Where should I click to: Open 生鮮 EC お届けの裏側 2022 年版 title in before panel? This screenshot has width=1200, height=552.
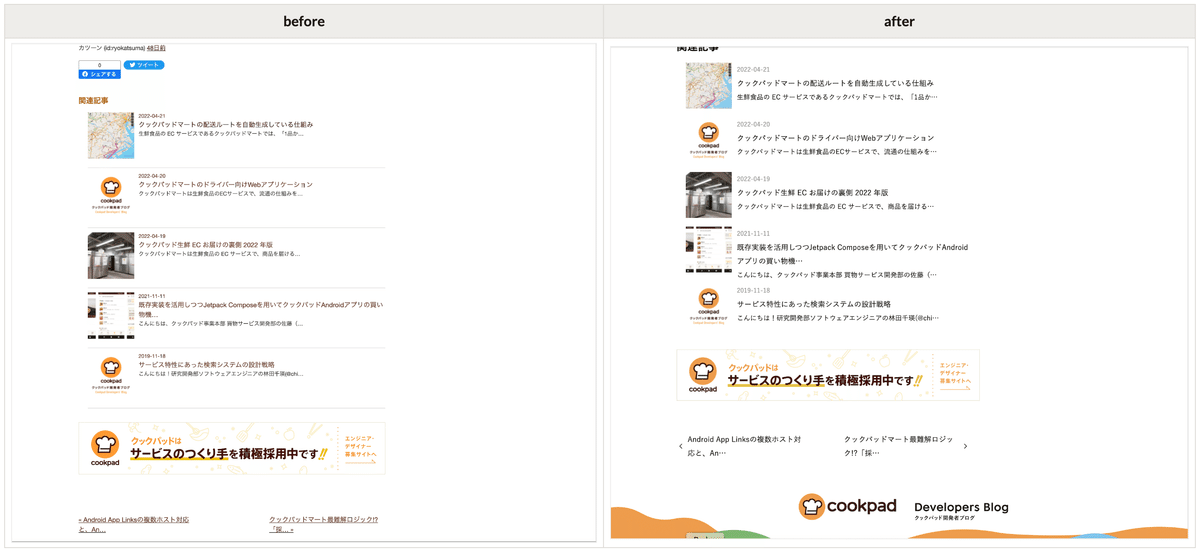click(x=205, y=245)
